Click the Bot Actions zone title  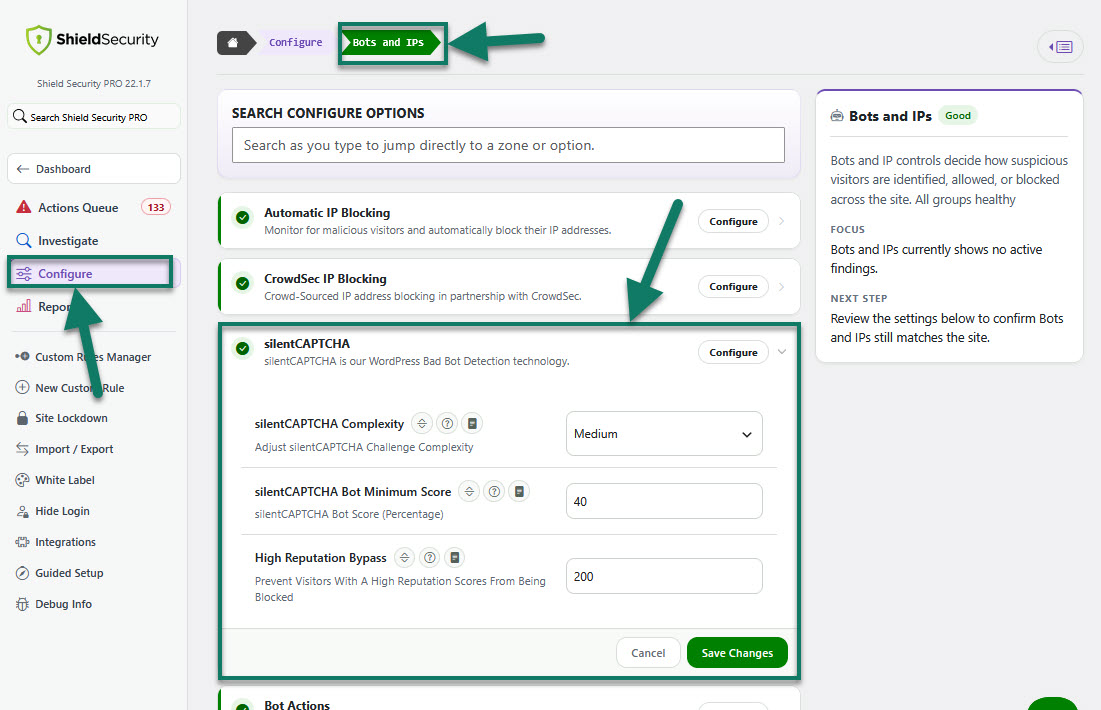297,704
